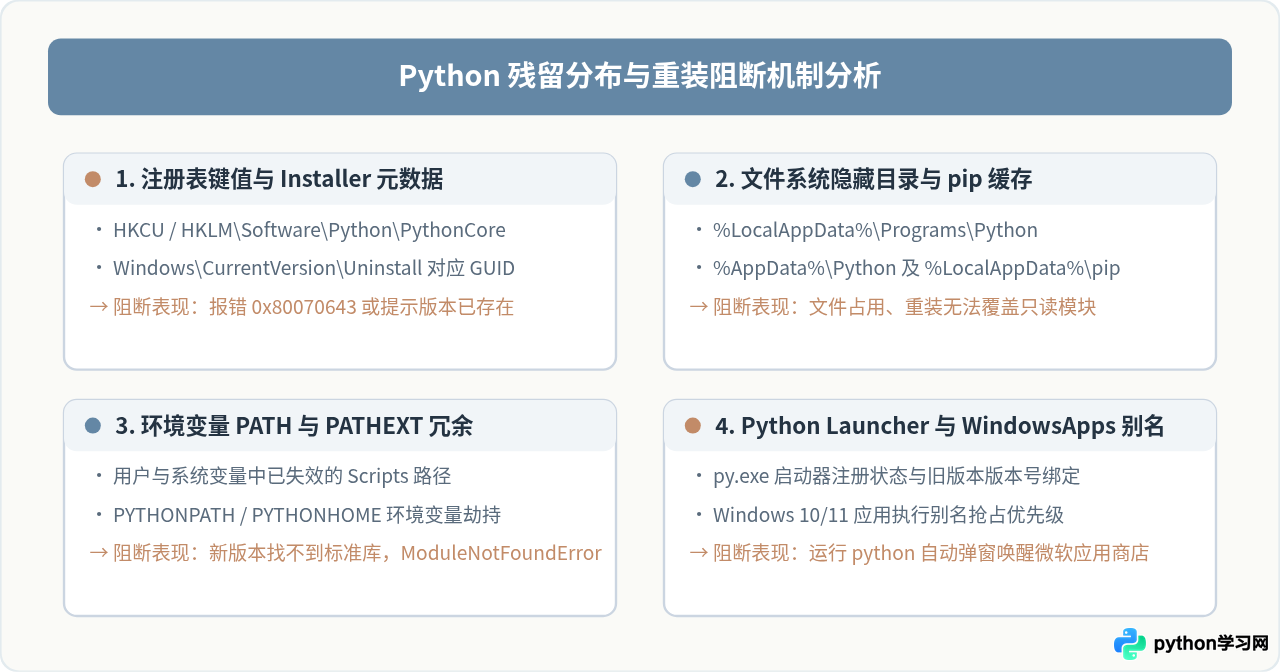
Task: Click the '报错 0x80070643 或提示版本已存在' line
Action: click(301, 307)
